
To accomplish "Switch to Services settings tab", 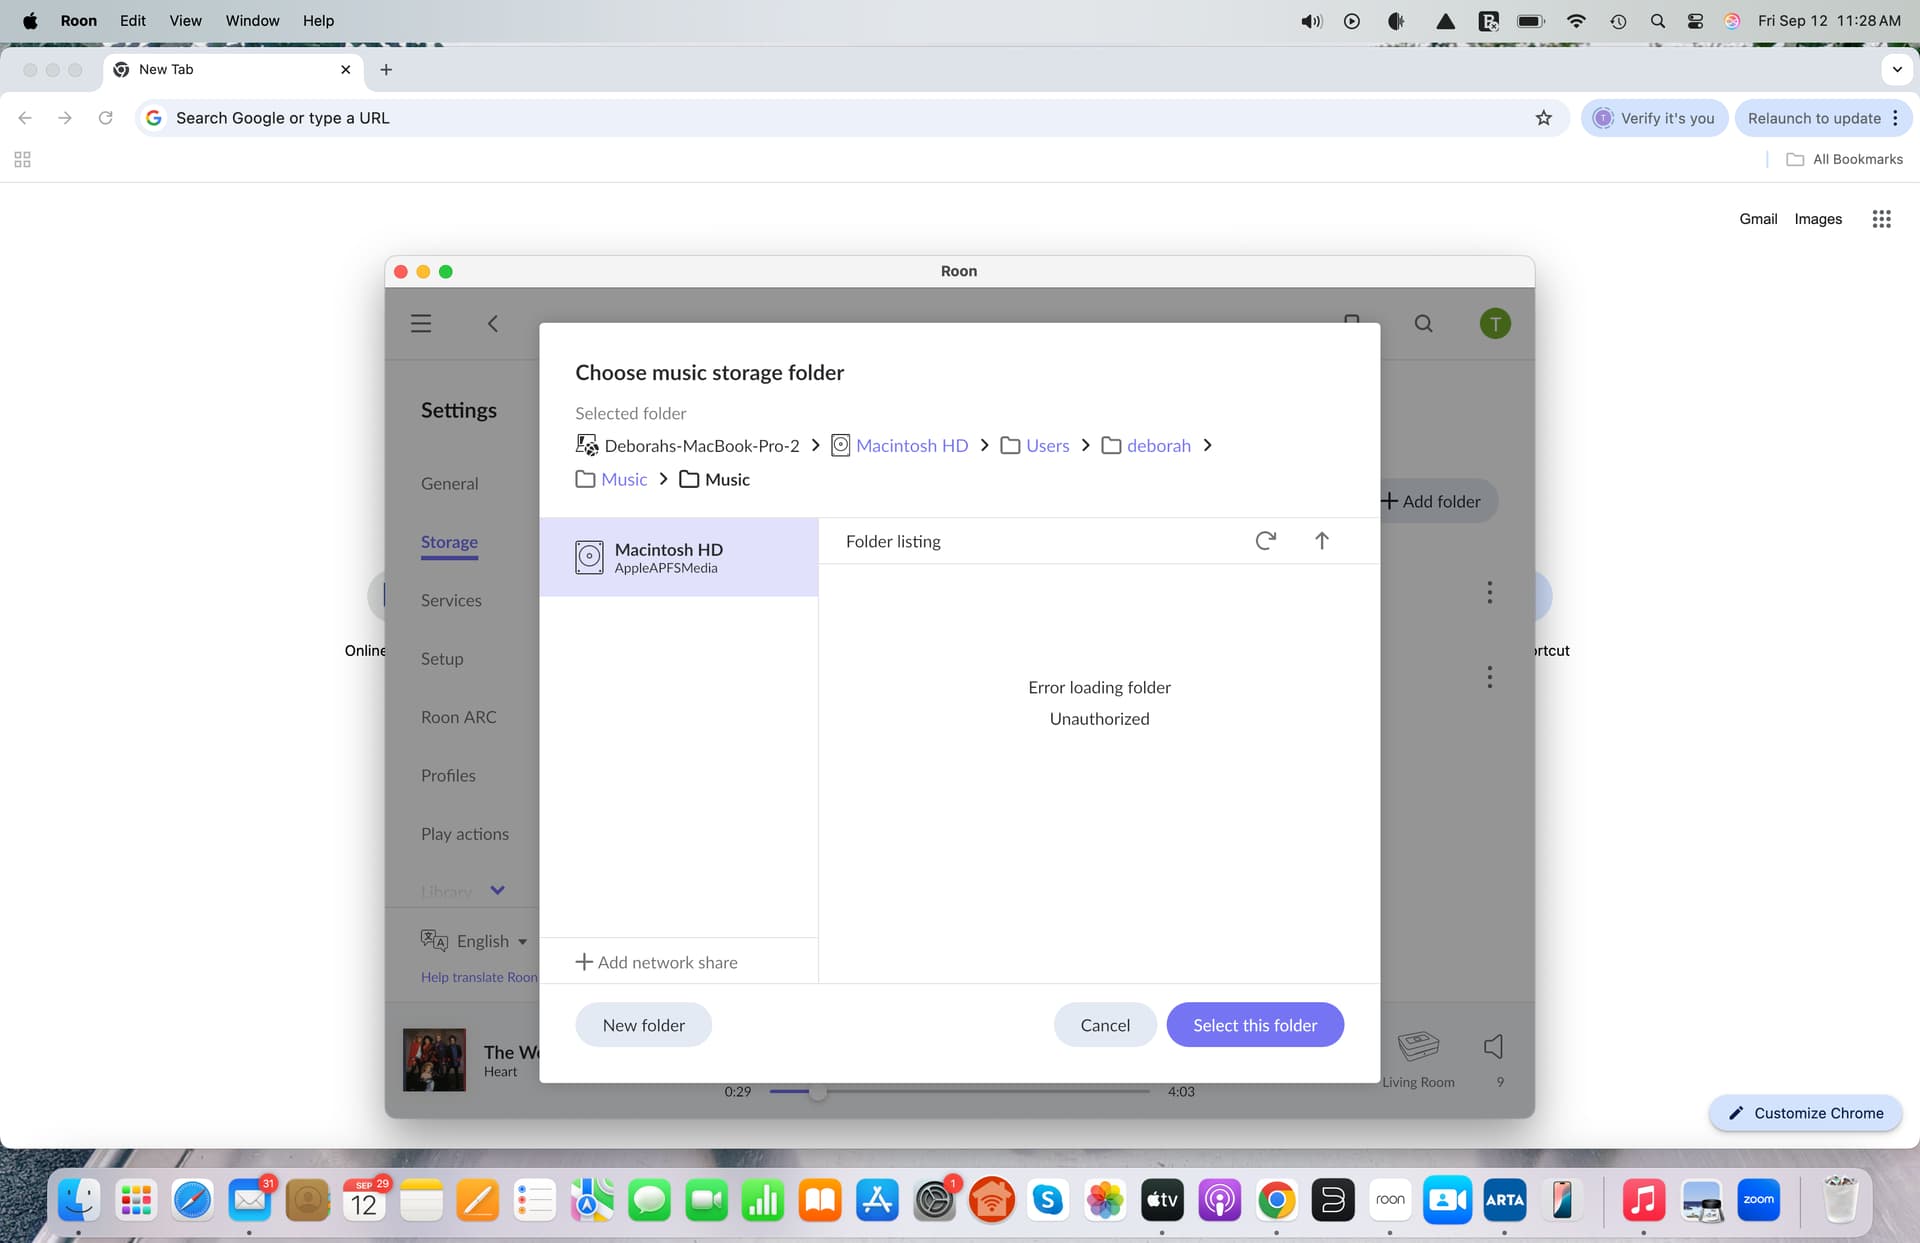I will coord(451,600).
